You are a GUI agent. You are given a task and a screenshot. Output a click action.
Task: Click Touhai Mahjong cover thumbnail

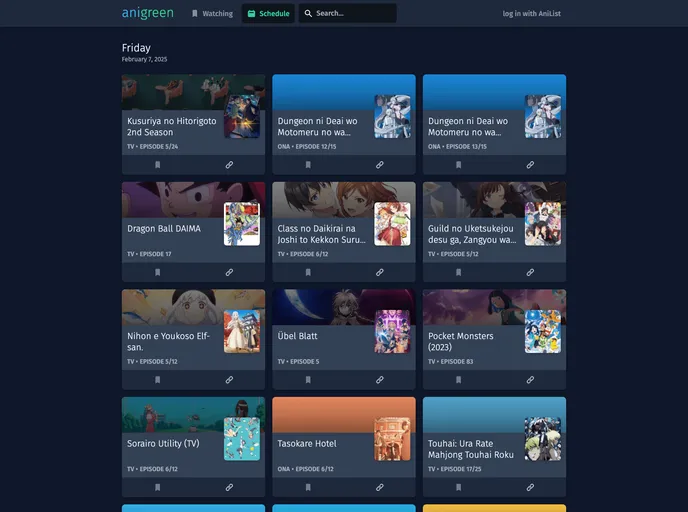click(x=543, y=439)
